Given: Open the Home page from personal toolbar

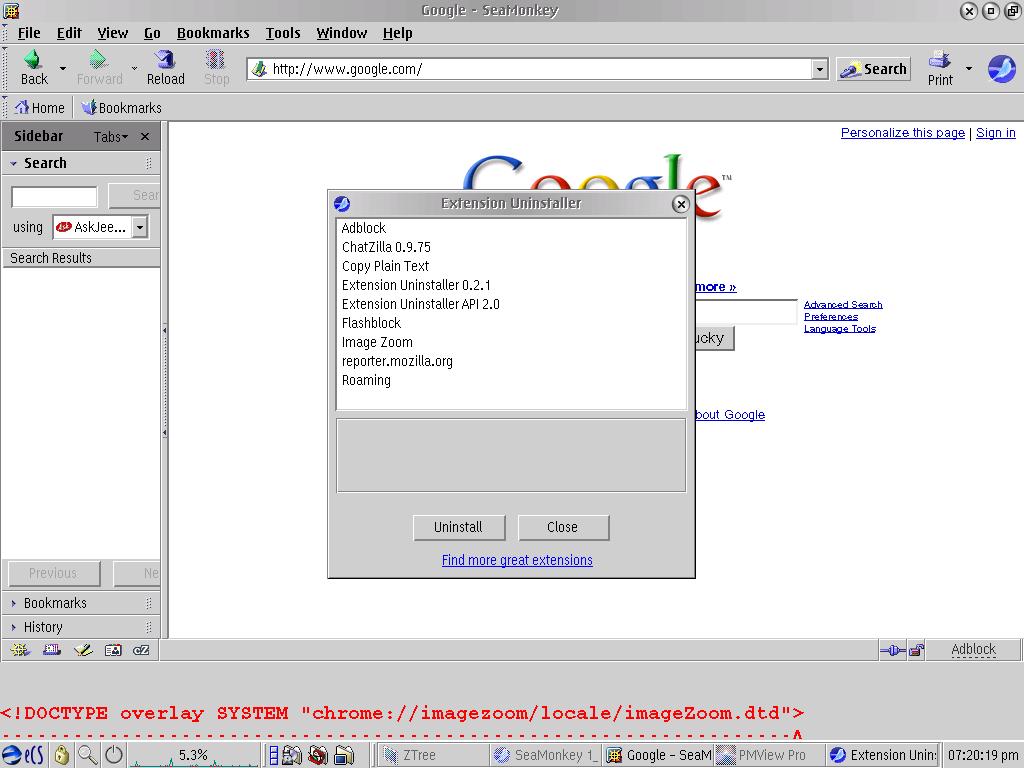Looking at the screenshot, I should tap(39, 108).
